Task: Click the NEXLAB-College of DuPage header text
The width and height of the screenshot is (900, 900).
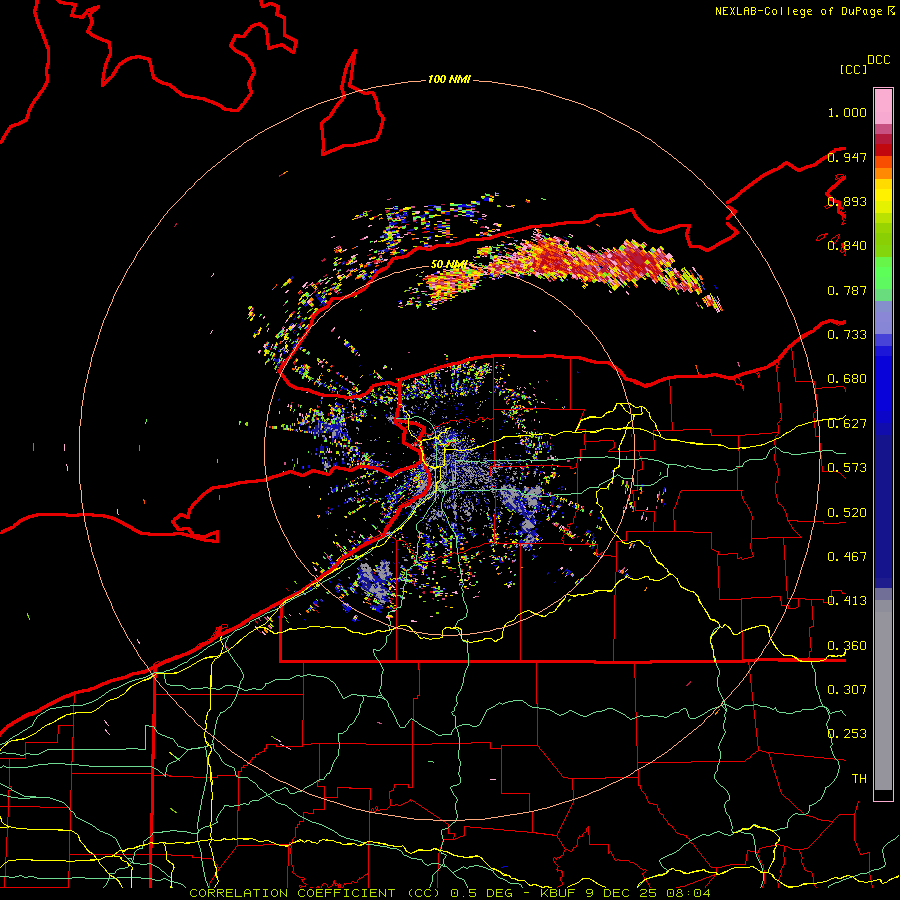Action: coord(798,11)
